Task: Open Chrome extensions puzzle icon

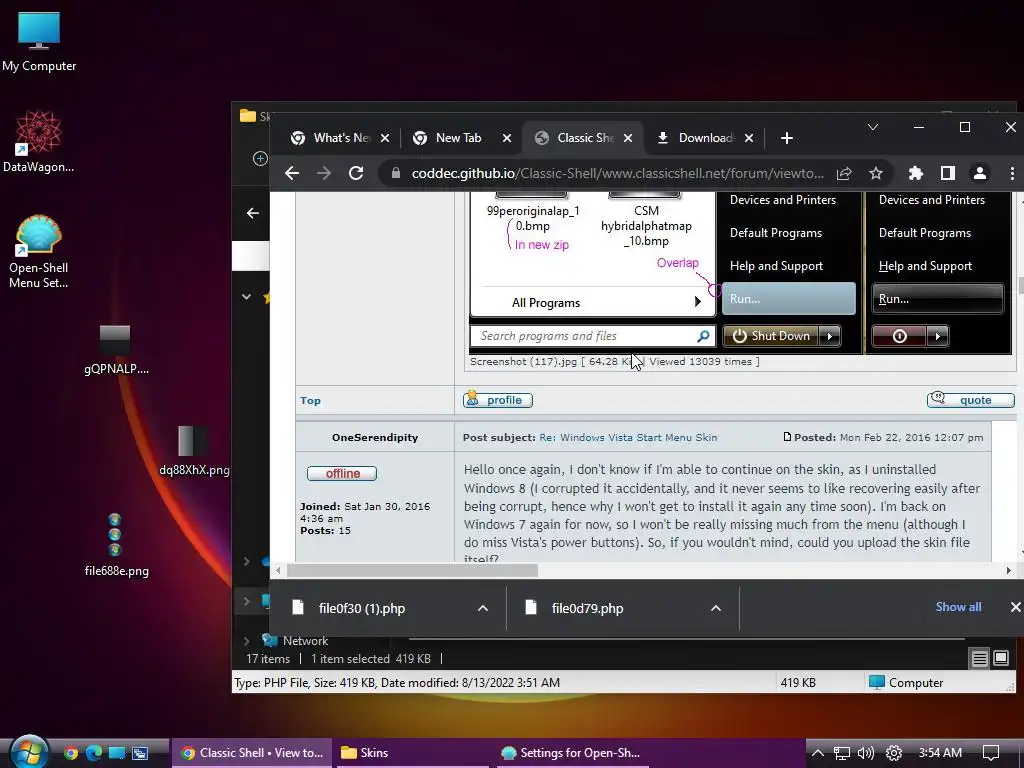Action: pyautogui.click(x=916, y=173)
